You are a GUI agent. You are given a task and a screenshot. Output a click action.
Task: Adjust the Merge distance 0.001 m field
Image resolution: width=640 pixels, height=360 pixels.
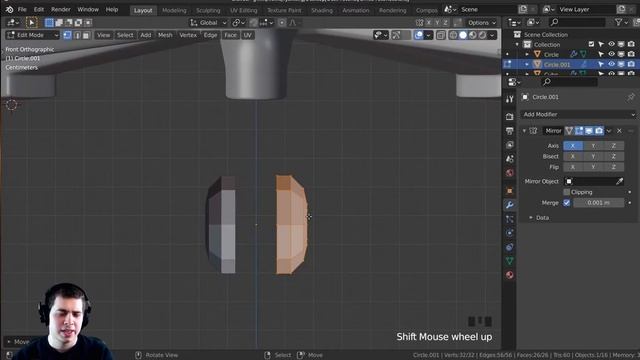598,202
